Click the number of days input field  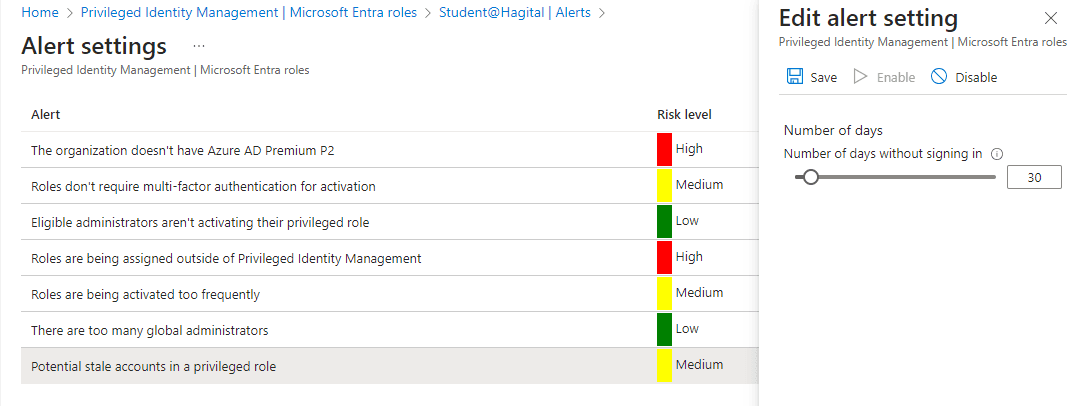coord(1034,178)
